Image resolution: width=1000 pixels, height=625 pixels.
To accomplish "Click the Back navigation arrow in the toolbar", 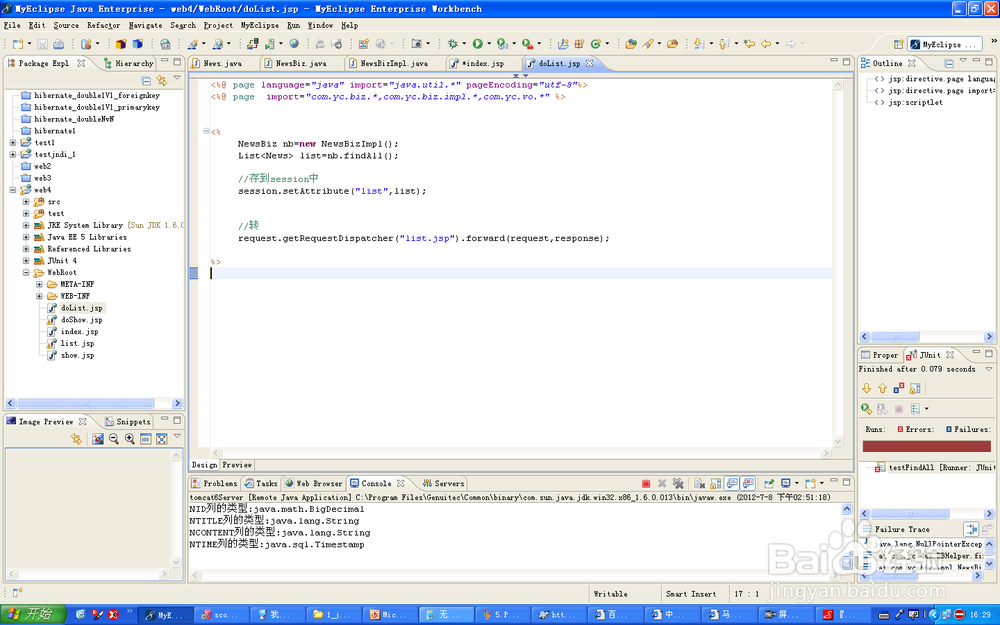I will point(766,43).
